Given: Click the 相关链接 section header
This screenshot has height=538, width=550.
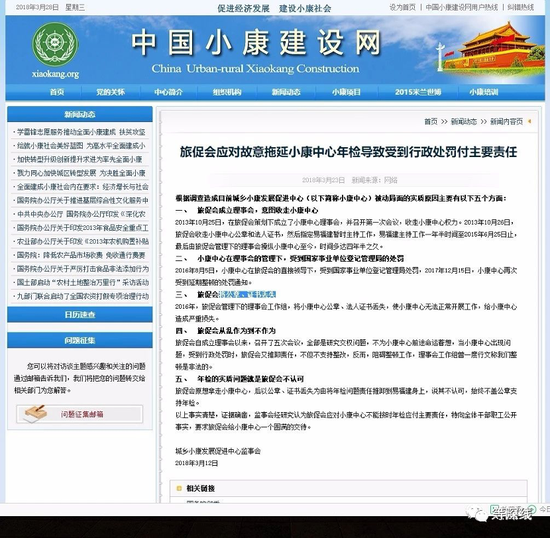Looking at the screenshot, I should [200, 488].
